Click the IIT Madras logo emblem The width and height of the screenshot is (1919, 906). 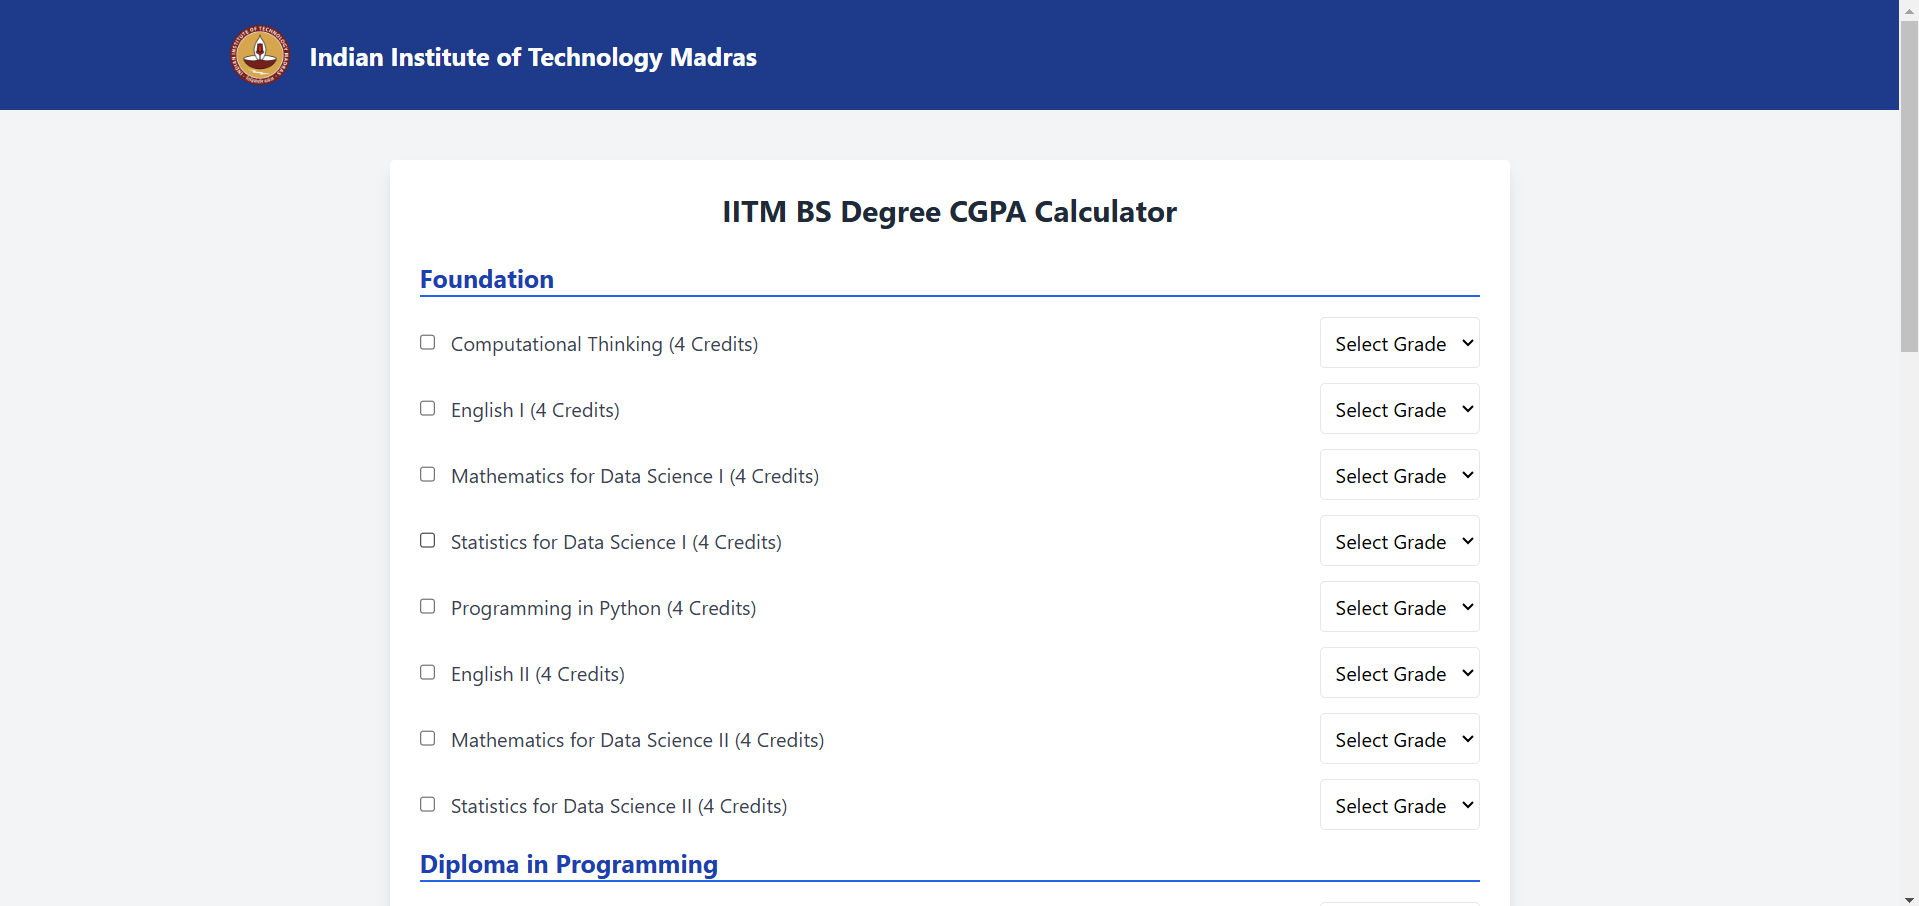pyautogui.click(x=260, y=55)
